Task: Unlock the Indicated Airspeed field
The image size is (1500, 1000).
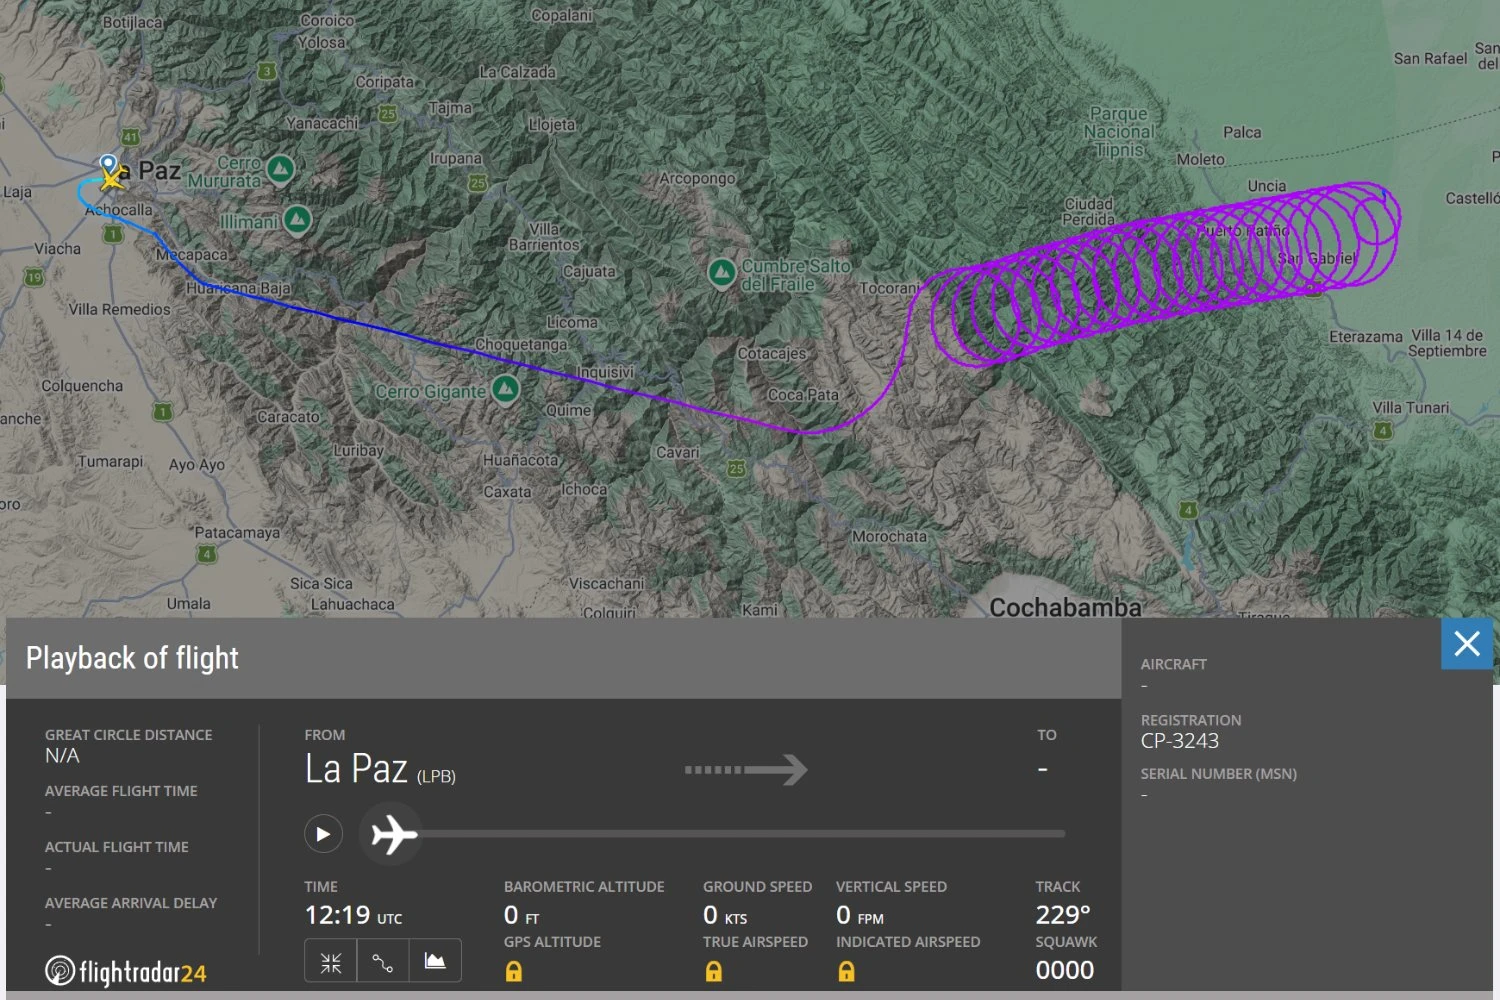Action: pyautogui.click(x=847, y=971)
